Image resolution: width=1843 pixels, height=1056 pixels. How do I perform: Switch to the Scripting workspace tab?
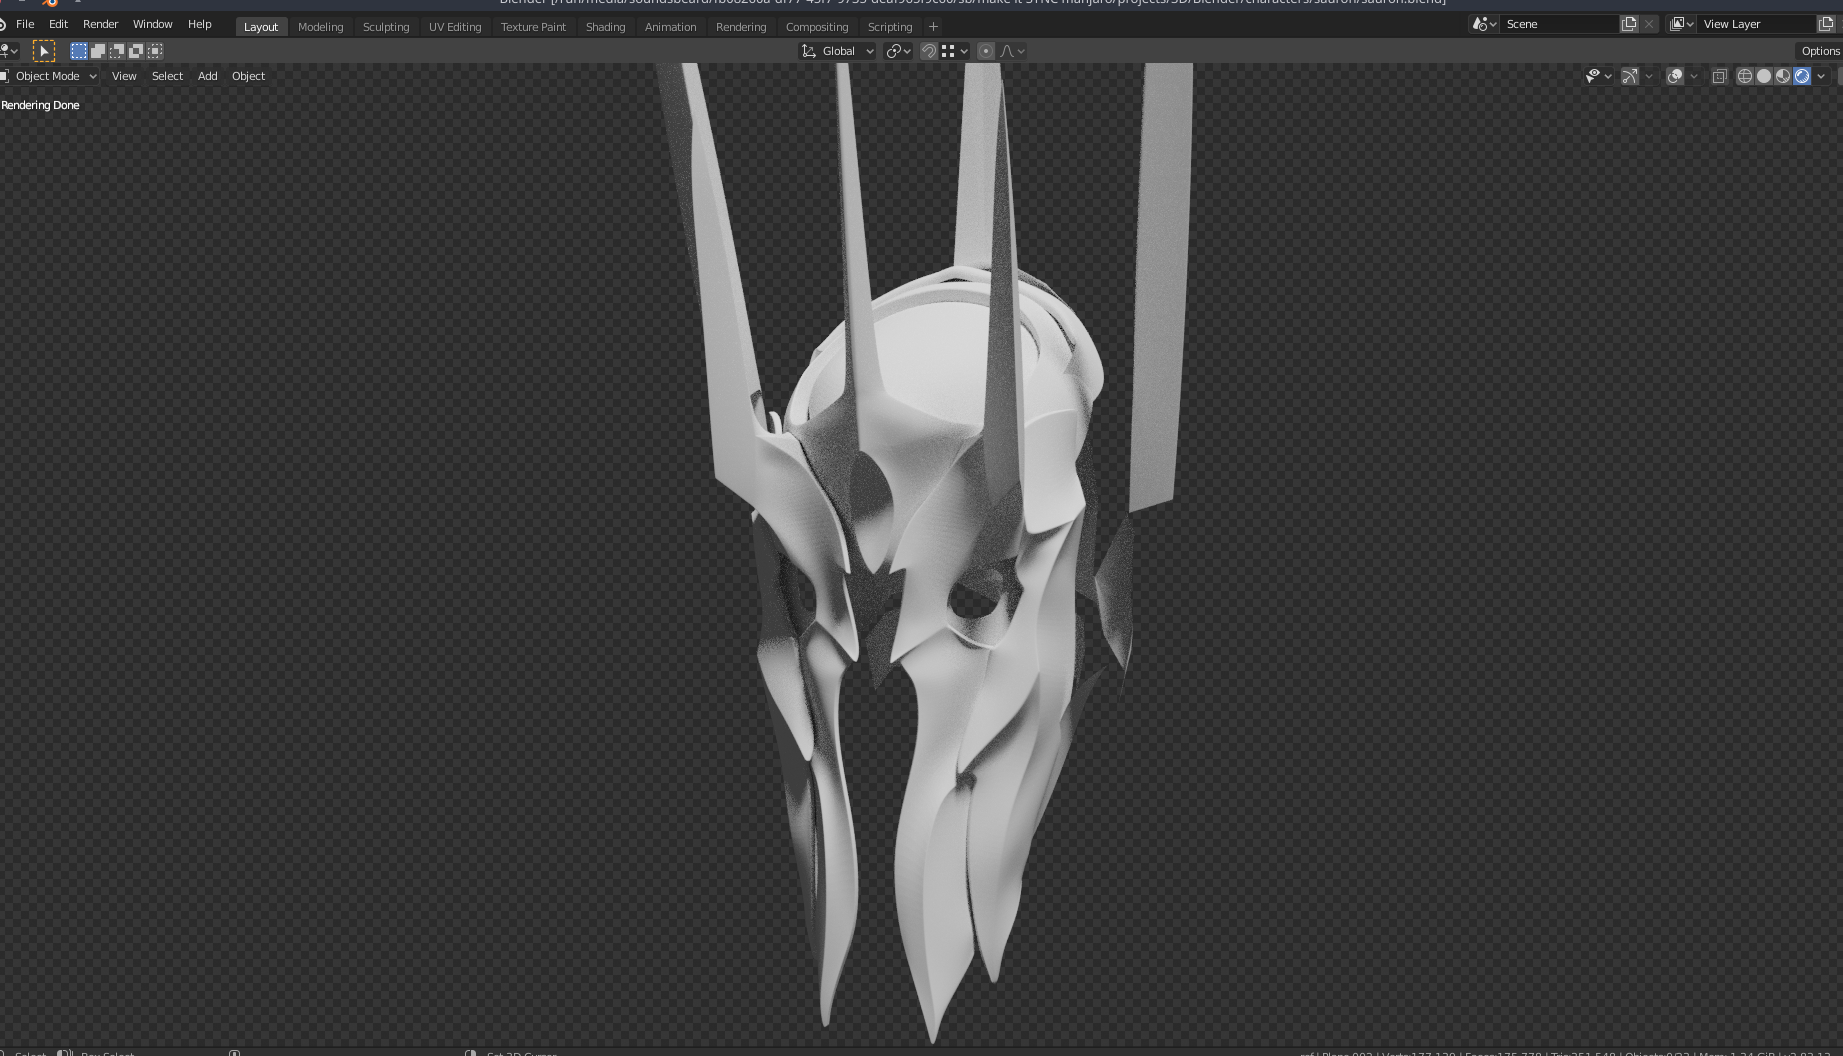[x=890, y=27]
